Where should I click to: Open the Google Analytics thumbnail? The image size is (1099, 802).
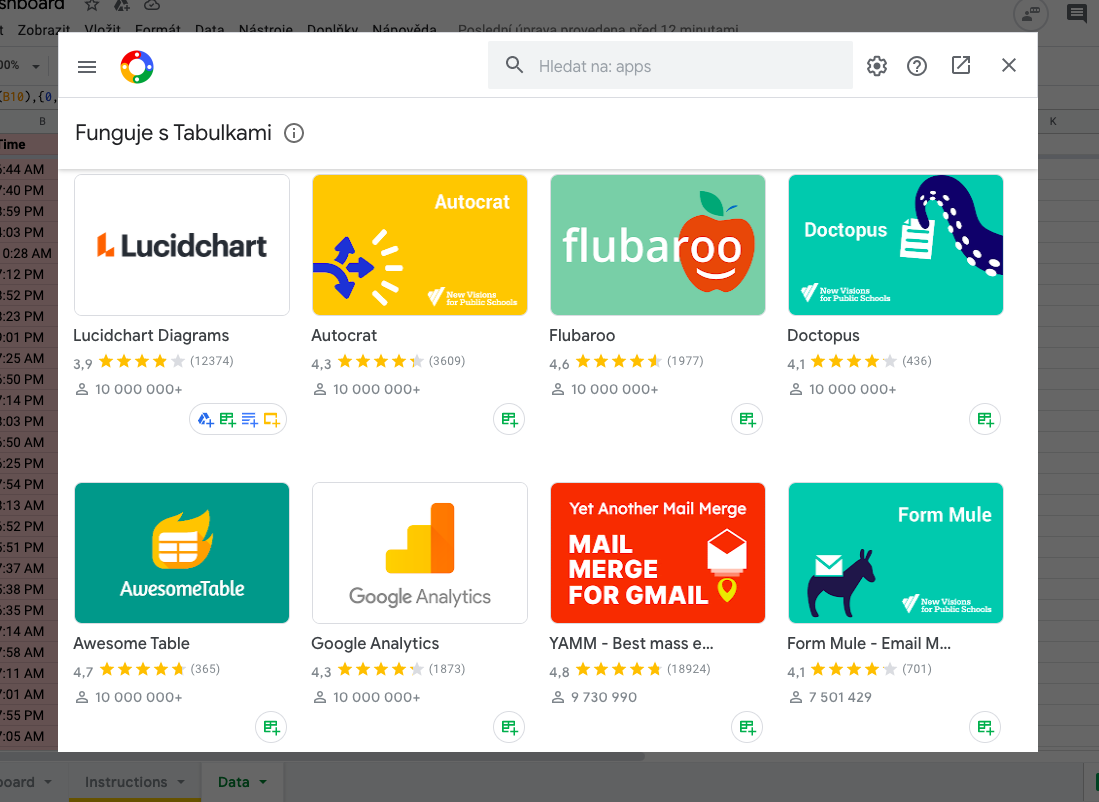[x=420, y=553]
